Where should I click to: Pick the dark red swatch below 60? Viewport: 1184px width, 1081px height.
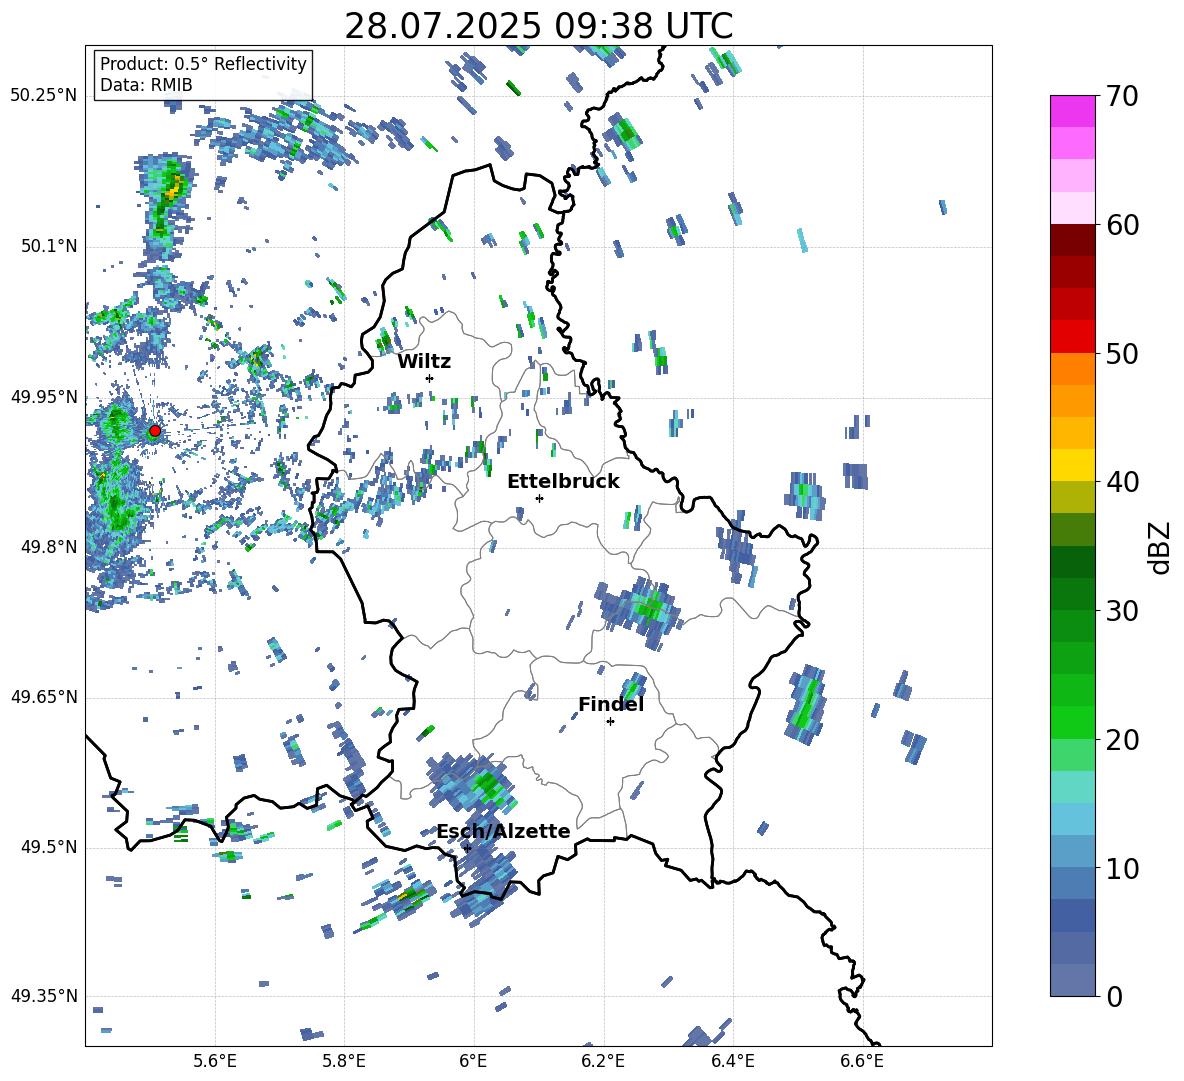[1072, 240]
